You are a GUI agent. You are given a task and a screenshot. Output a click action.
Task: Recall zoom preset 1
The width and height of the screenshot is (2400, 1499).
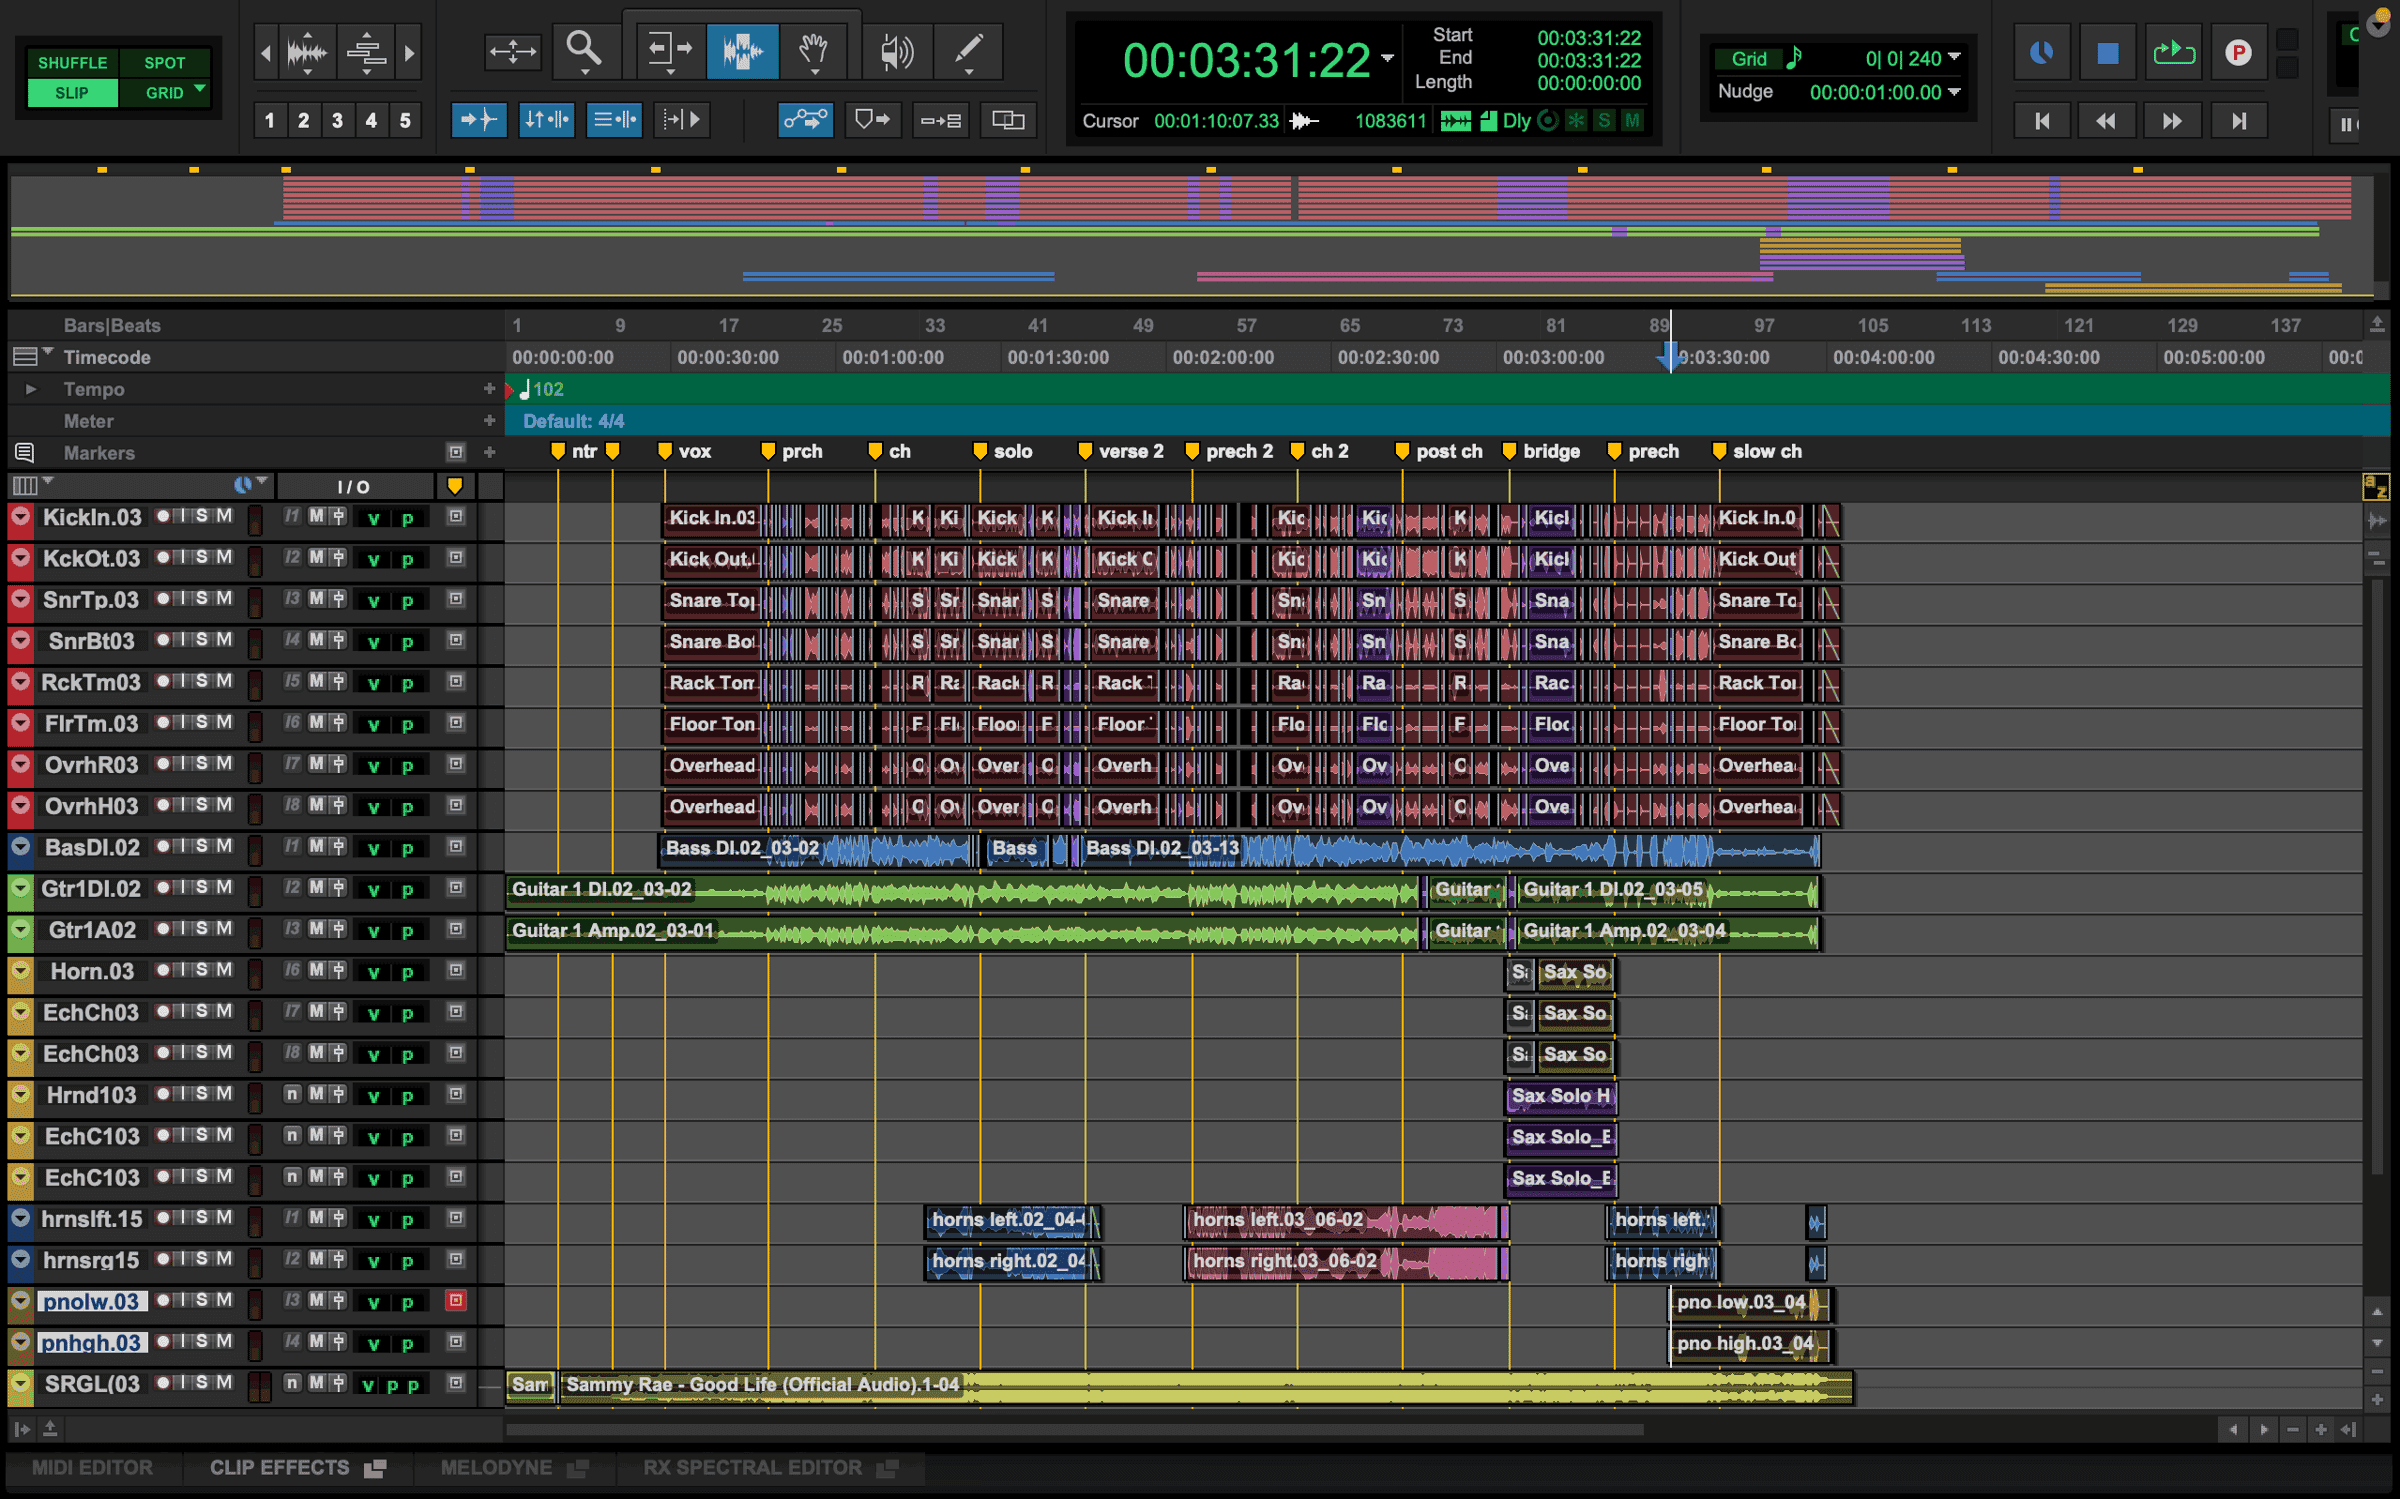coord(270,121)
